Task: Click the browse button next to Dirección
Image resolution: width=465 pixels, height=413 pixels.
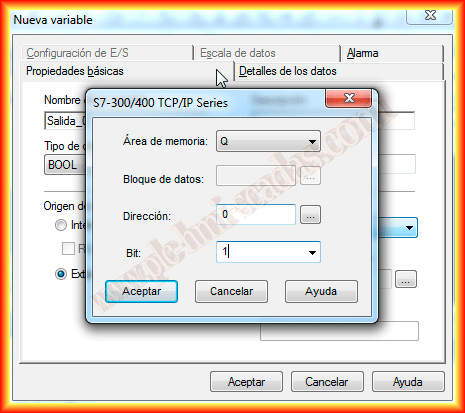Action: pos(310,214)
